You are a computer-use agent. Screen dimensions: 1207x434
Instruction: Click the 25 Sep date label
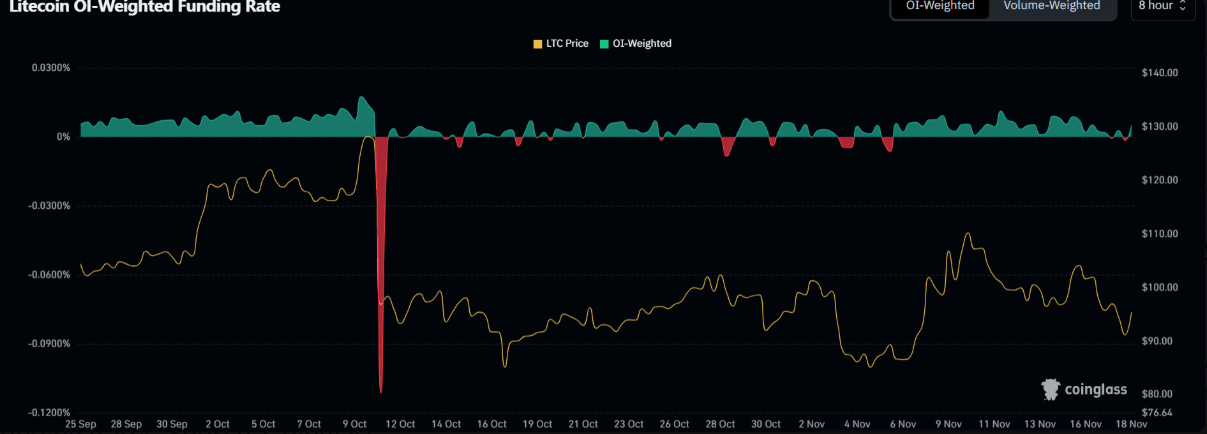coord(81,424)
